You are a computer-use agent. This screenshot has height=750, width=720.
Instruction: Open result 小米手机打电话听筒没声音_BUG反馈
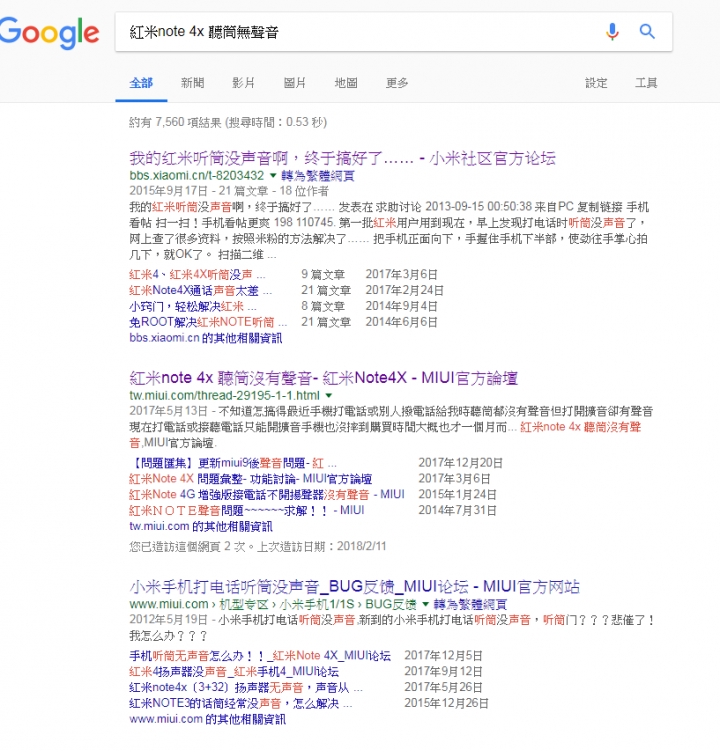(x=354, y=587)
